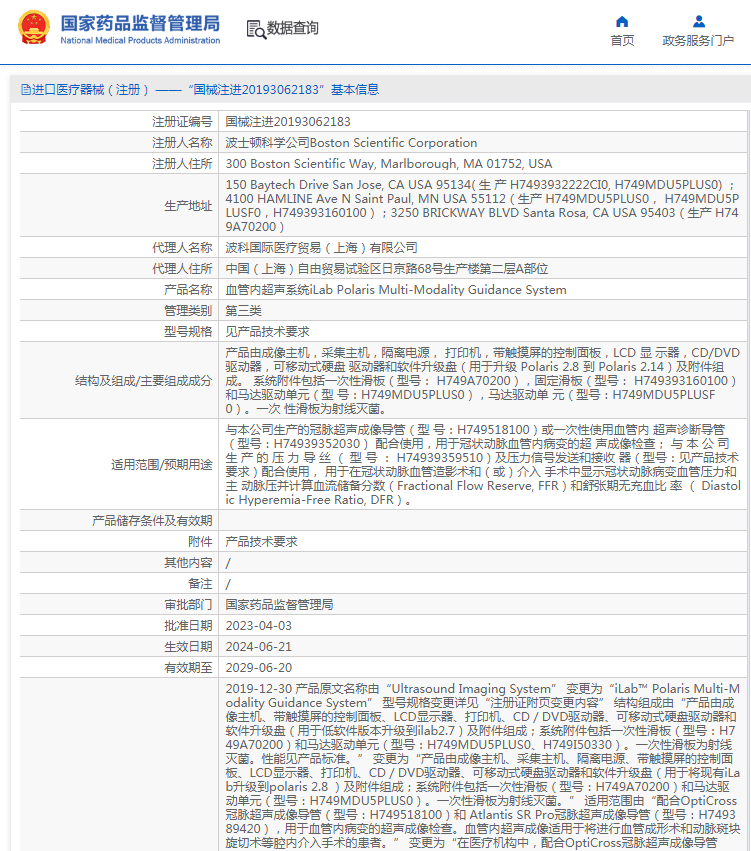Click the 注册人住所 label
751x851 pixels.
182,163
